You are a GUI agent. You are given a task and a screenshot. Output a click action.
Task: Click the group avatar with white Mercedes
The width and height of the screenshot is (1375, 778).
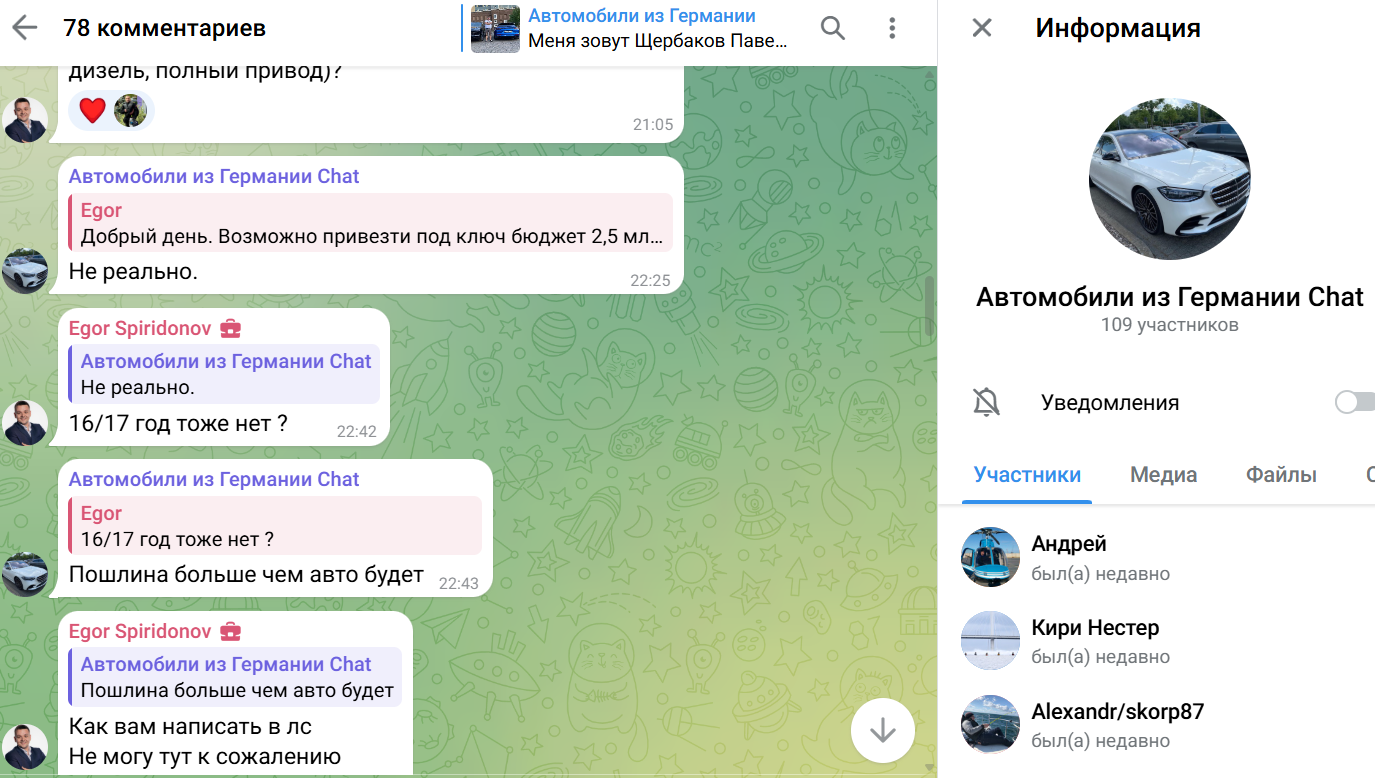pos(1169,179)
